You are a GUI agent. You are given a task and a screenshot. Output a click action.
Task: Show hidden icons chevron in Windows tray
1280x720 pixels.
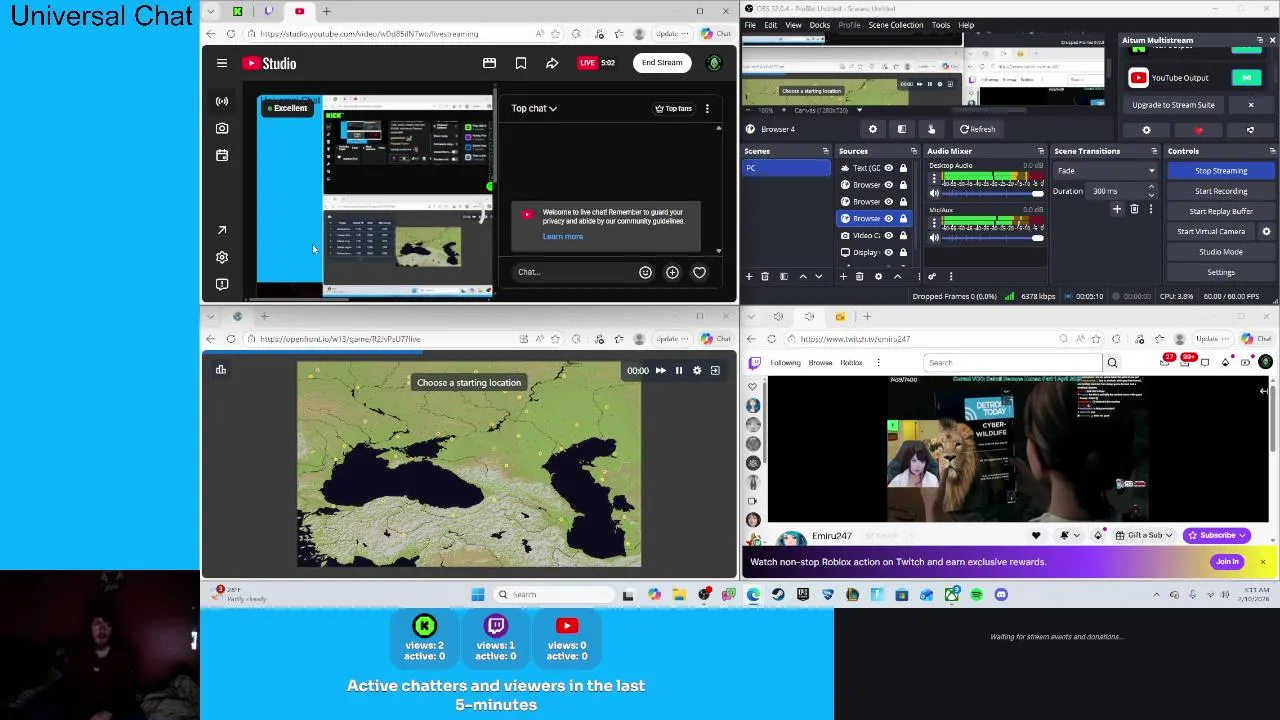[1157, 594]
